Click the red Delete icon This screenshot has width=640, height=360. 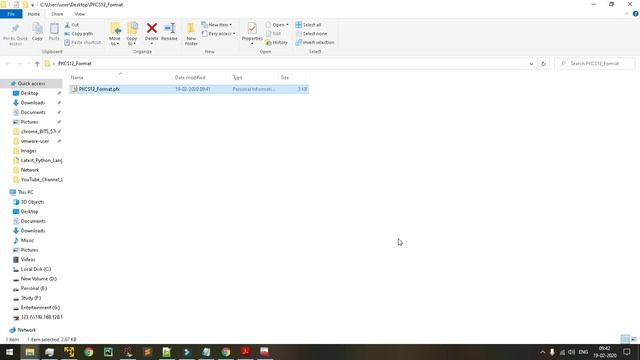click(x=151, y=28)
